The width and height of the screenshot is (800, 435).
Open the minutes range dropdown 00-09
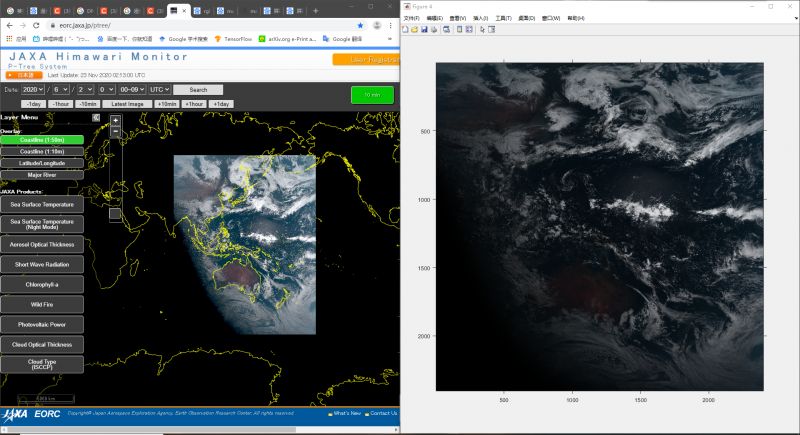[x=131, y=90]
